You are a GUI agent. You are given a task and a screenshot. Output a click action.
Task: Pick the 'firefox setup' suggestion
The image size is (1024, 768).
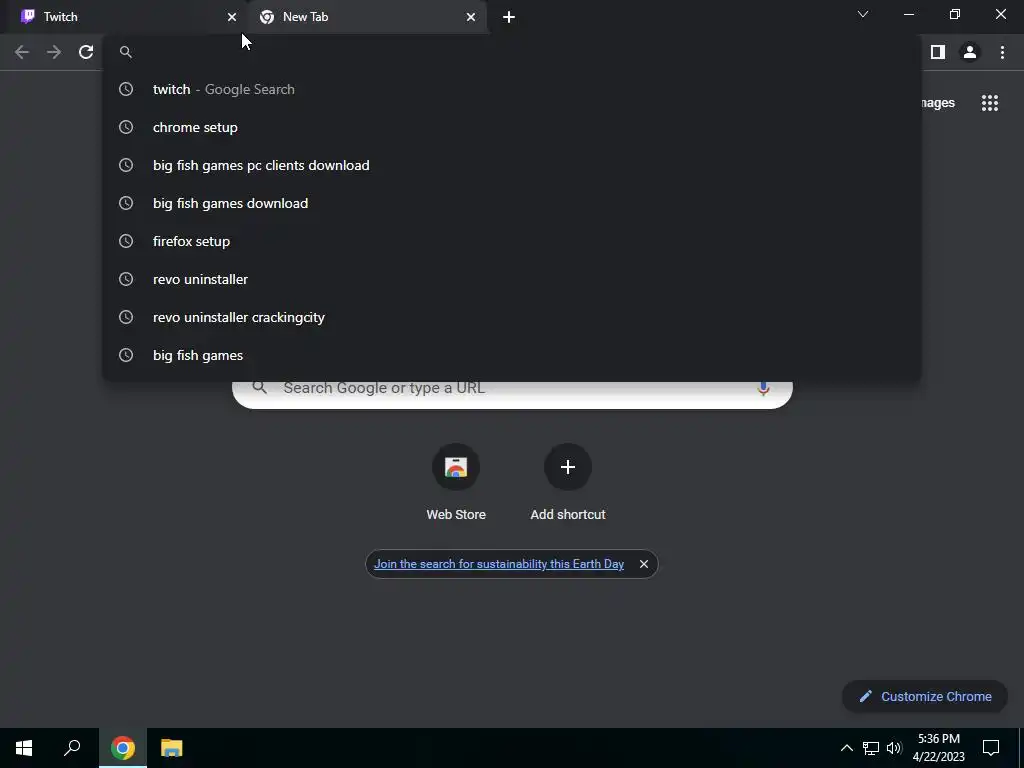[x=511, y=241]
